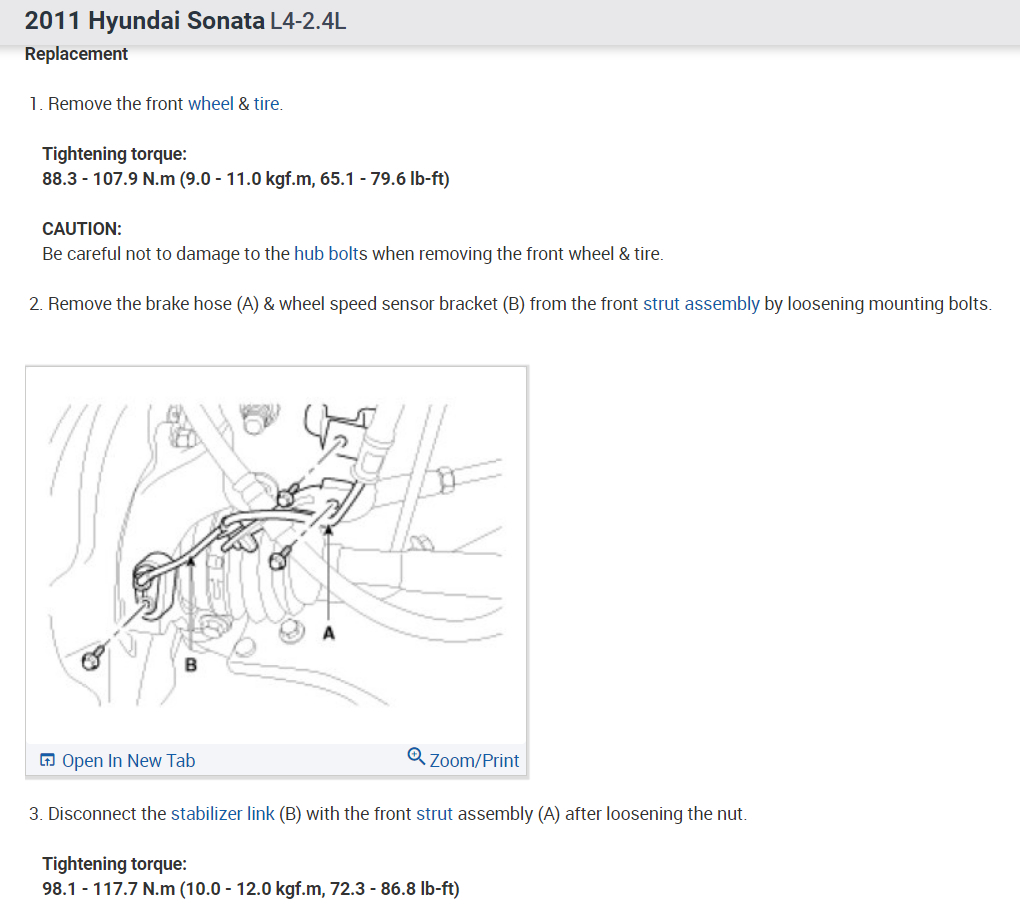The image size is (1020, 923).
Task: Click the 'Zoom/Print' text link
Action: tap(474, 760)
